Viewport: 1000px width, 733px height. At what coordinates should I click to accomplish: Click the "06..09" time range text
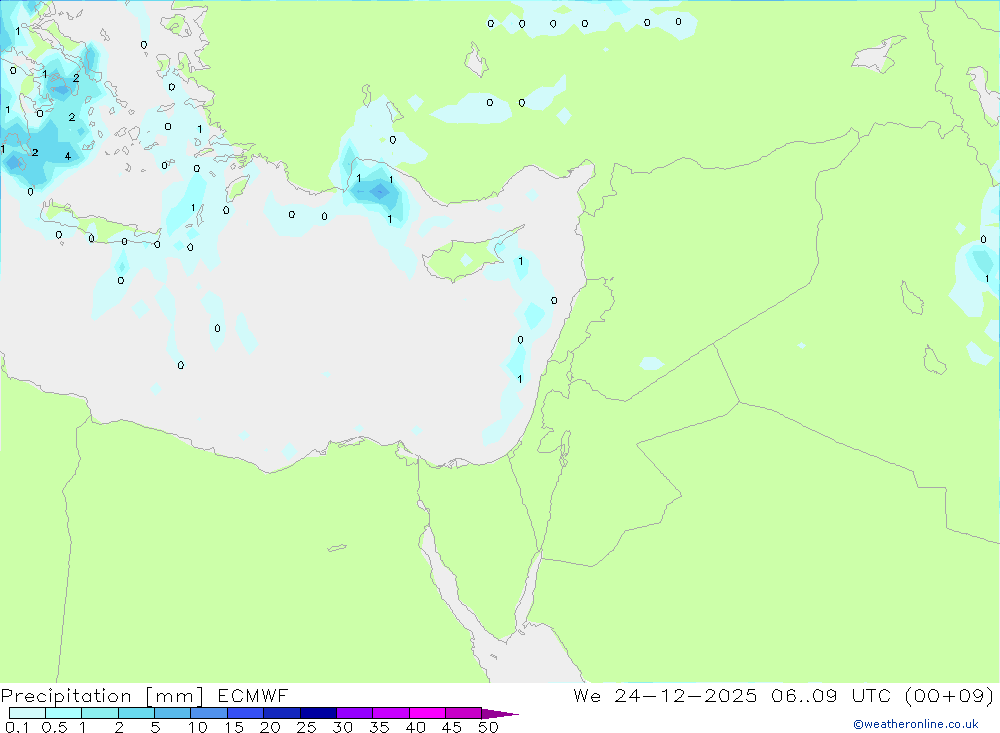tap(804, 695)
